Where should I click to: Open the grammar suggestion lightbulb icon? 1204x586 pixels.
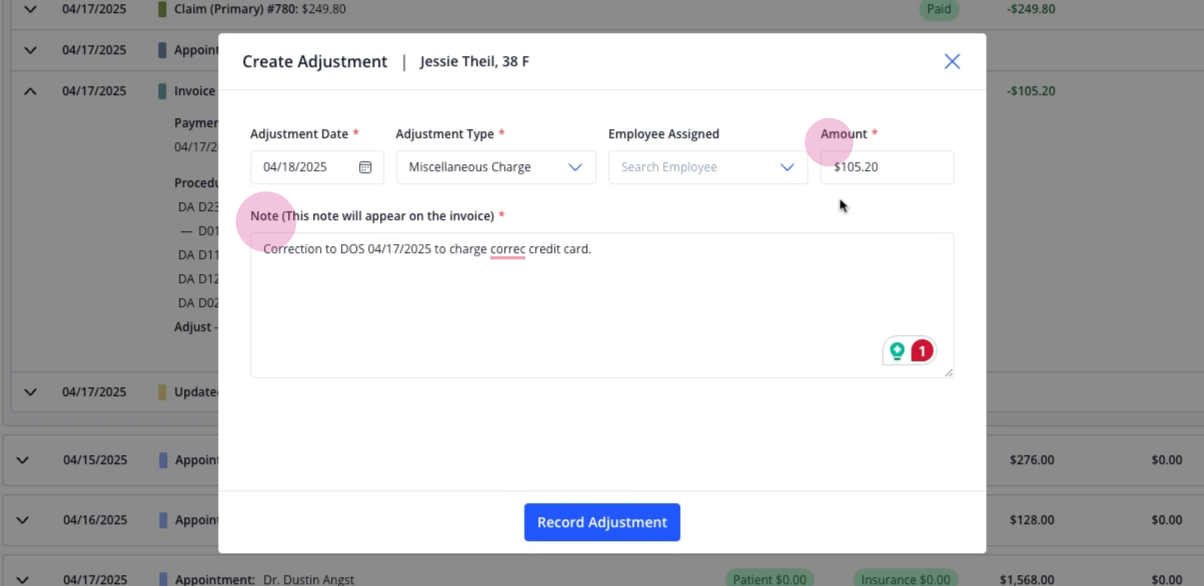pyautogui.click(x=897, y=351)
